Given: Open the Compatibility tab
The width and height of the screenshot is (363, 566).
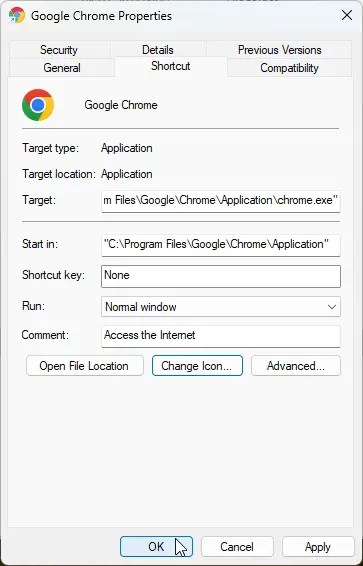Looking at the screenshot, I should (x=289, y=68).
